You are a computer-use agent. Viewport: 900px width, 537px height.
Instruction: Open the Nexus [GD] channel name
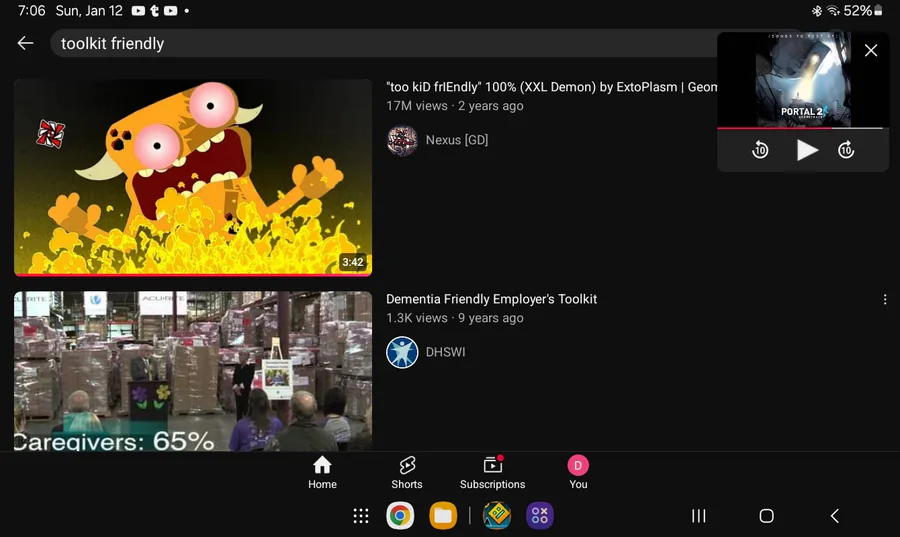coord(457,140)
